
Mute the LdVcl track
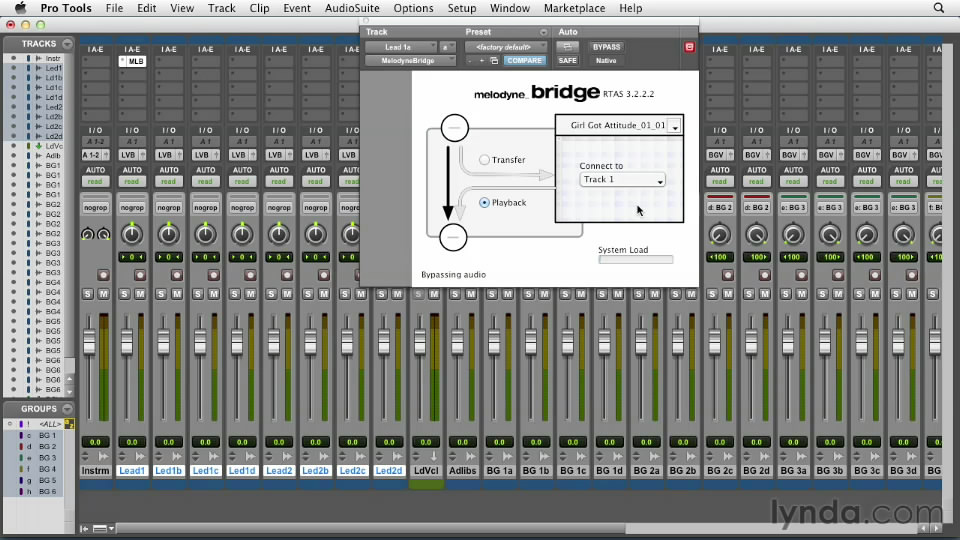(x=434, y=294)
